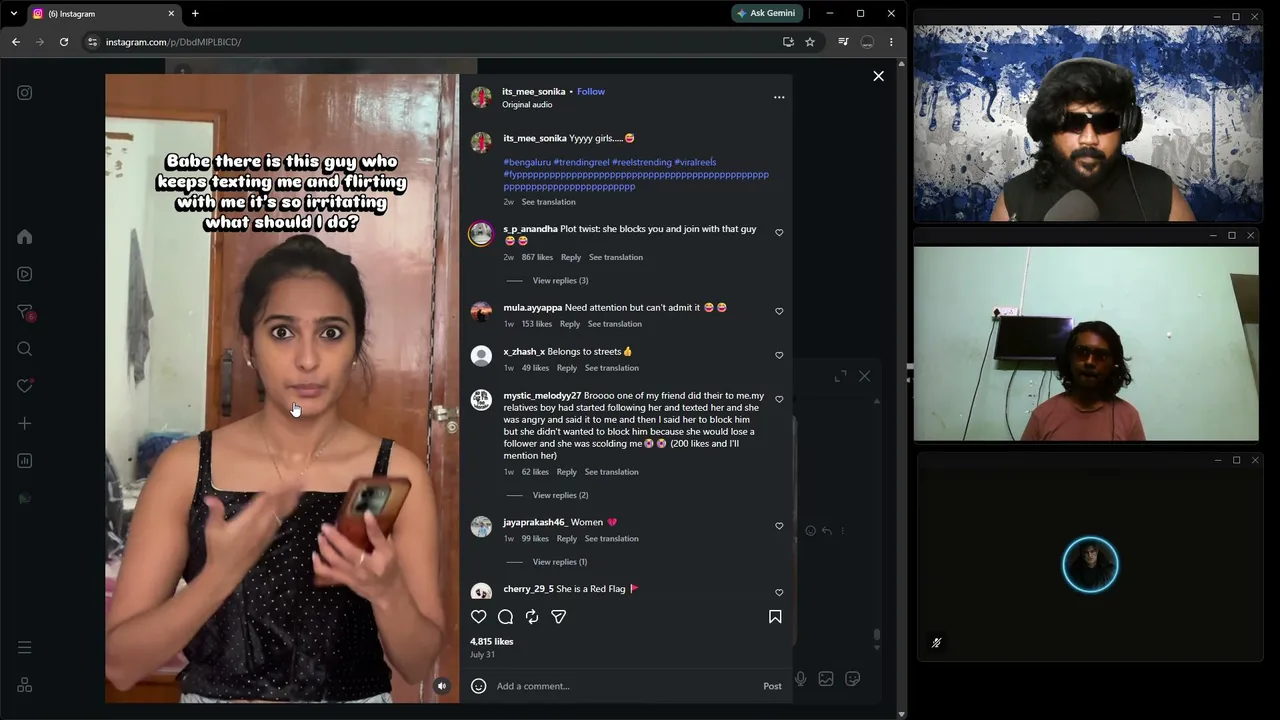Toggle the reel's audio mute button
The image size is (1280, 720).
pyautogui.click(x=442, y=686)
